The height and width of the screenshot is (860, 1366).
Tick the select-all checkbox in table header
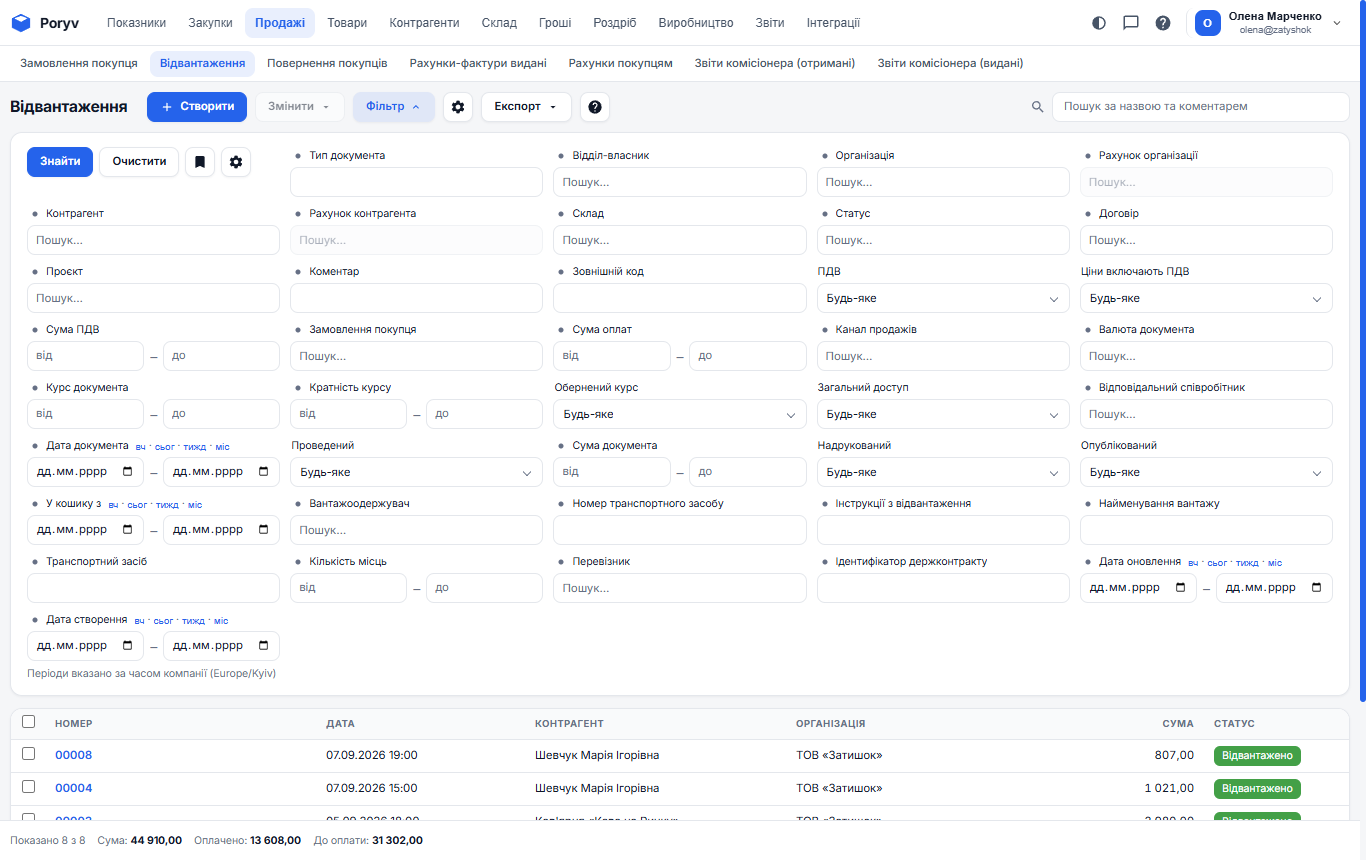(28, 722)
